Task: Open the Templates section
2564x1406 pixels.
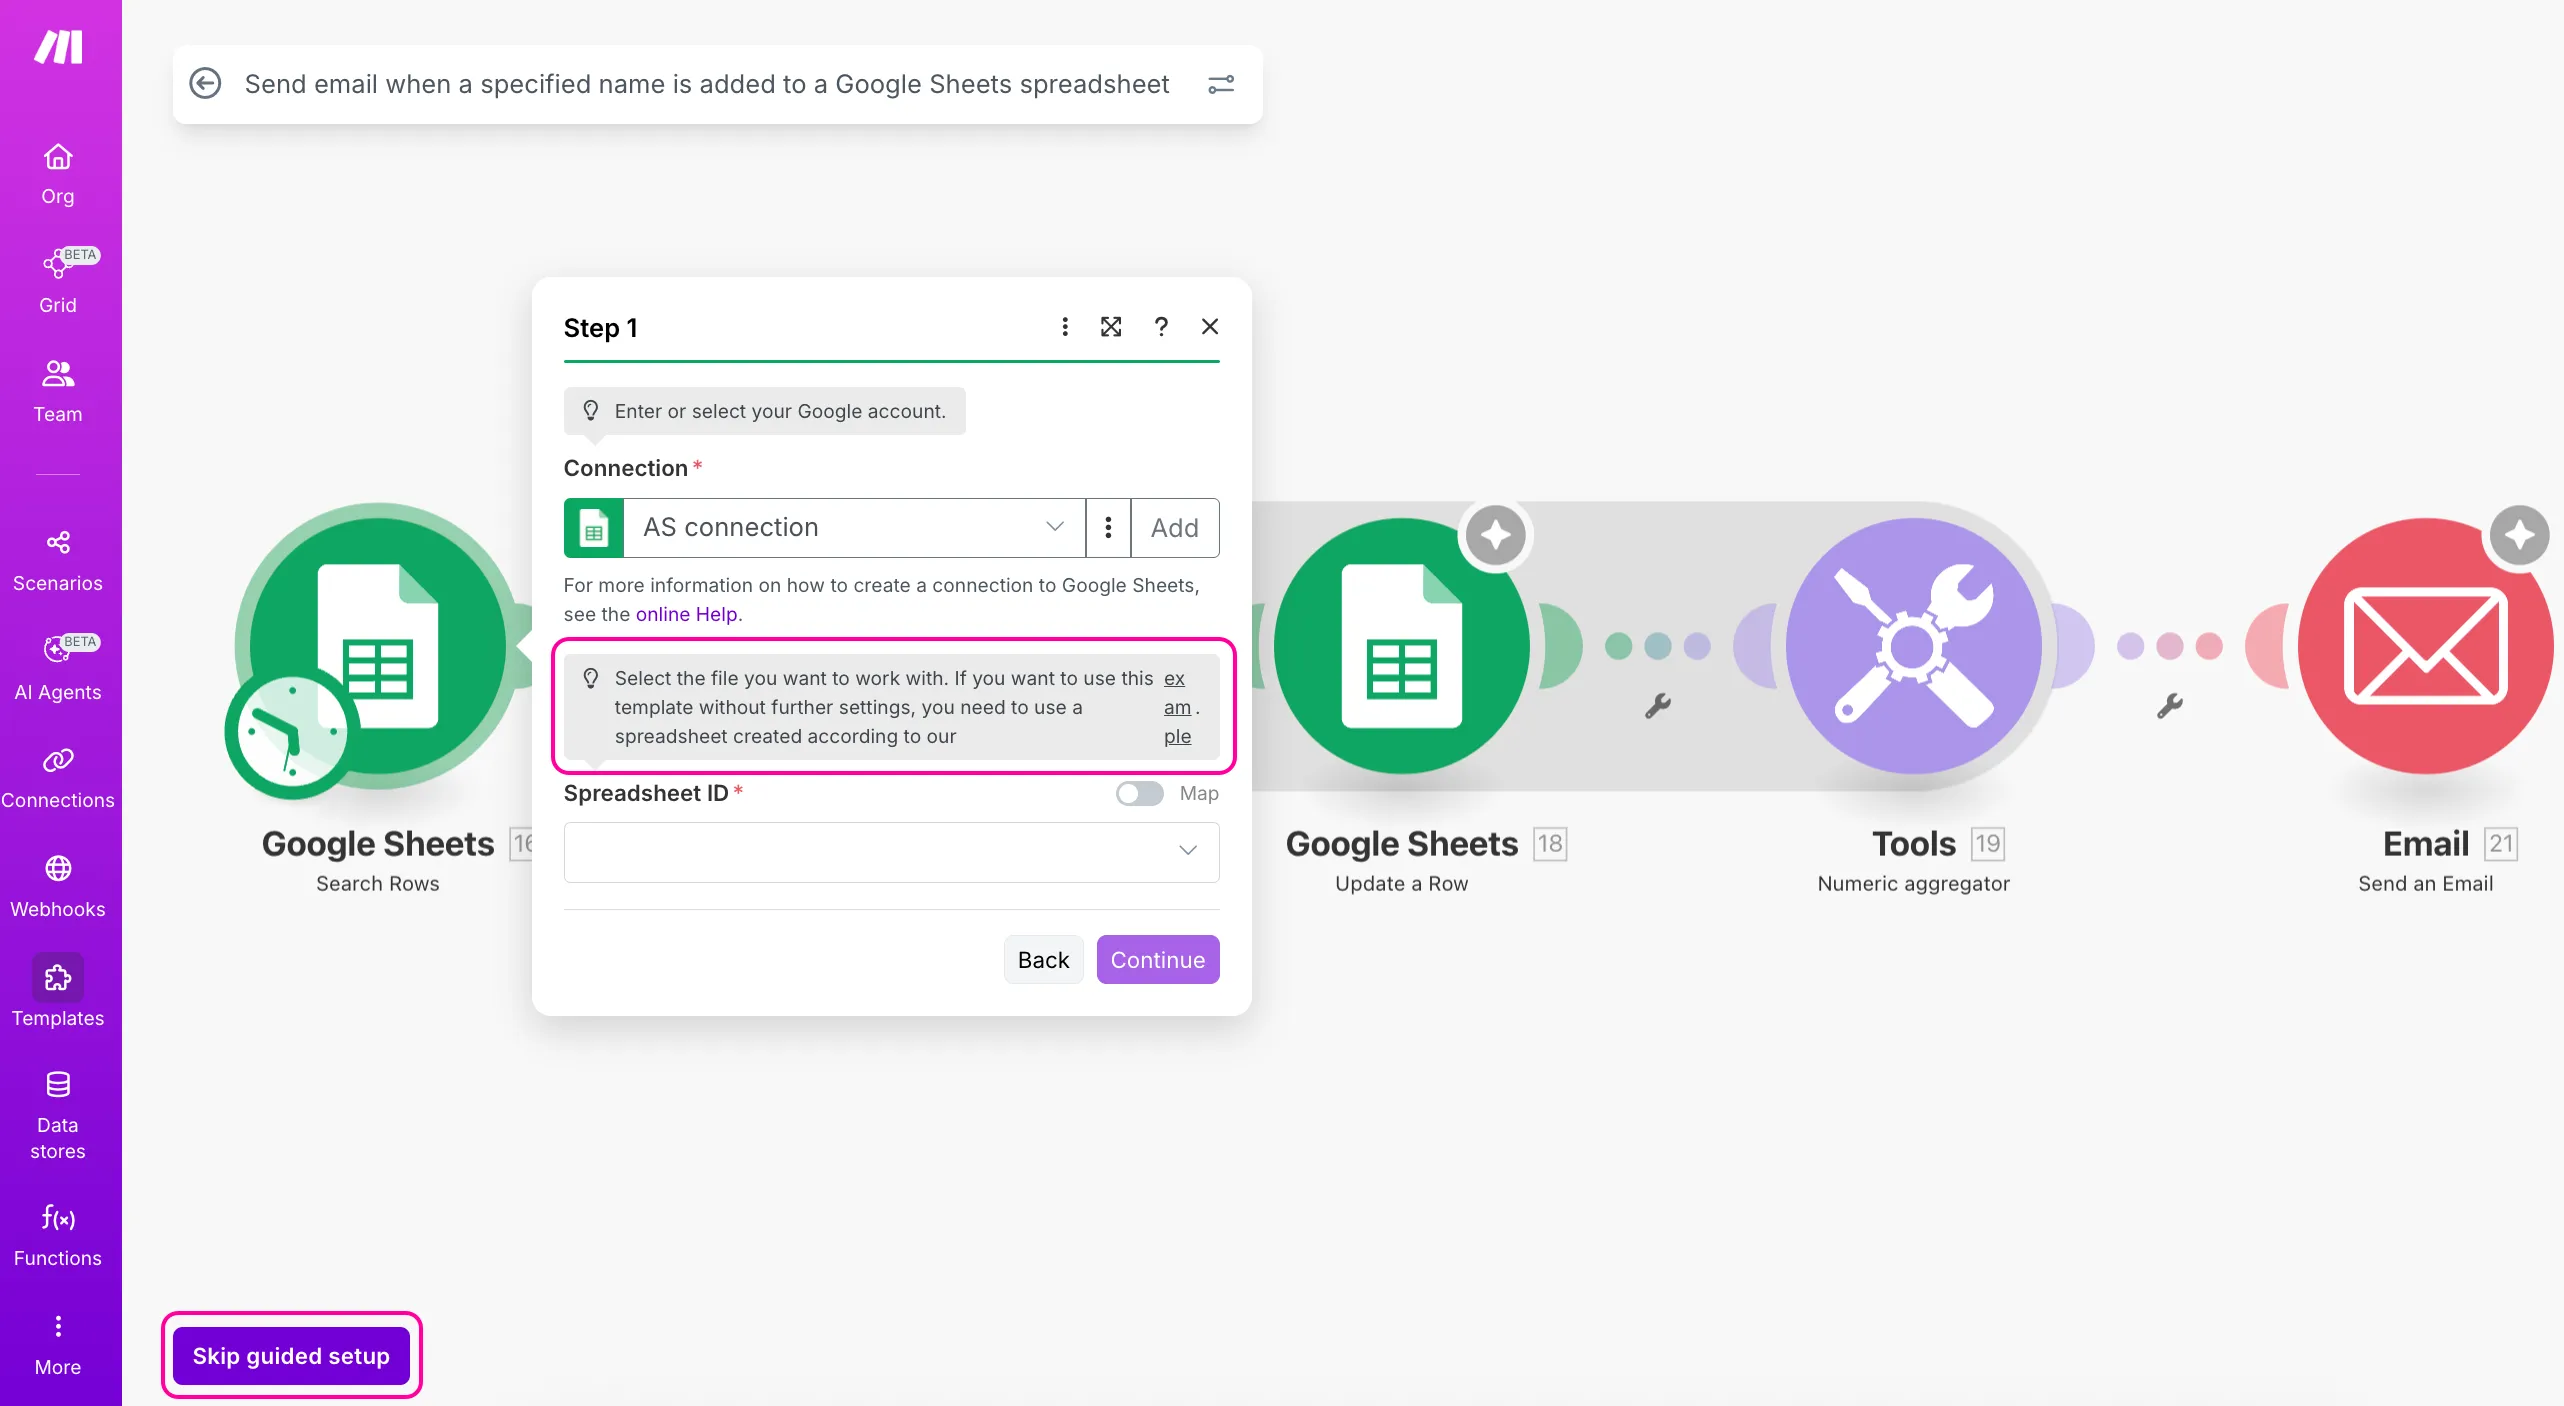Action: click(58, 992)
